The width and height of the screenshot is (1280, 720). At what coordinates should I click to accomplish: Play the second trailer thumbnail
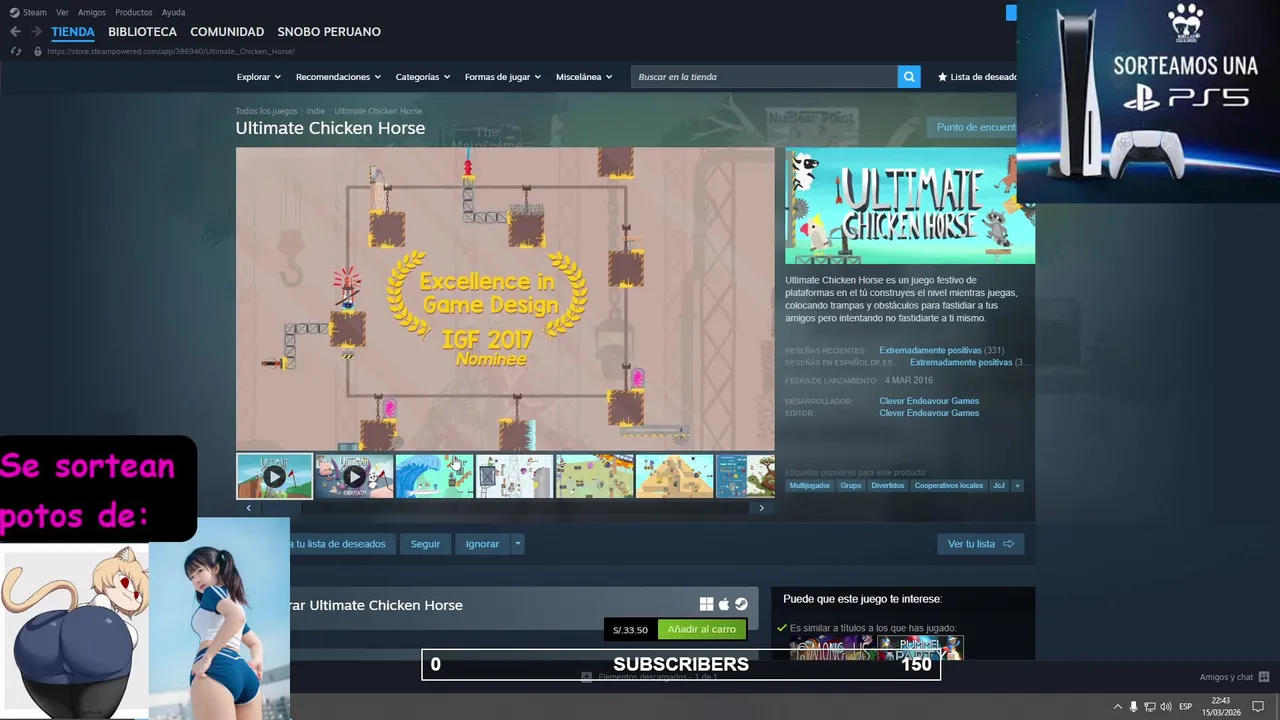(354, 476)
